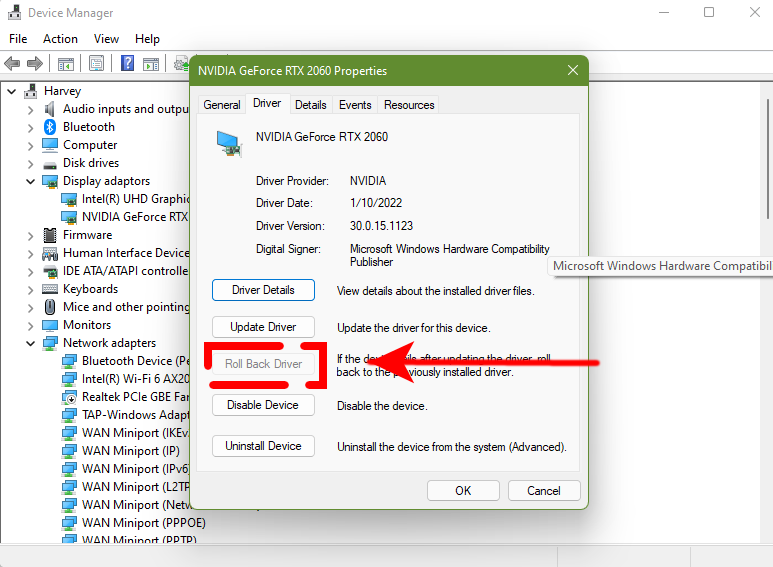Click the Realtek PCIe GBE adapter icon
The height and width of the screenshot is (567, 773).
(x=69, y=397)
